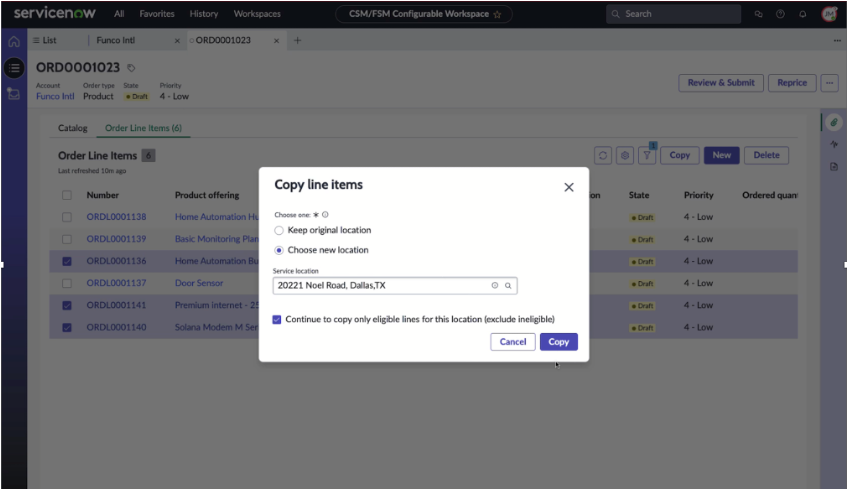The width and height of the screenshot is (848, 490).
Task: Check the ORDL0001137 row checkbox
Action: 67,283
